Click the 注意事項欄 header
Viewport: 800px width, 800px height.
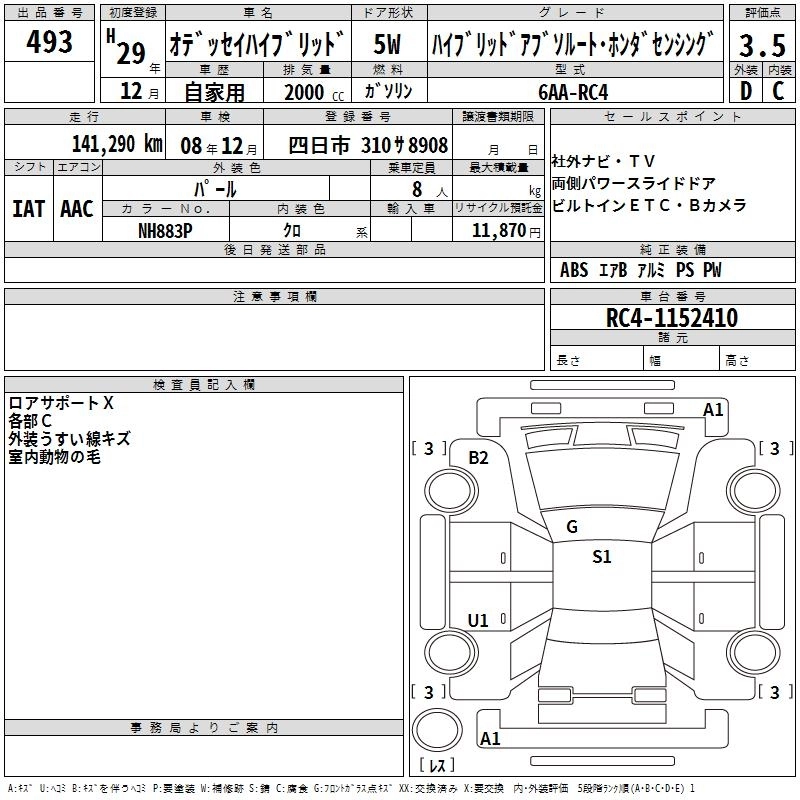(x=274, y=296)
